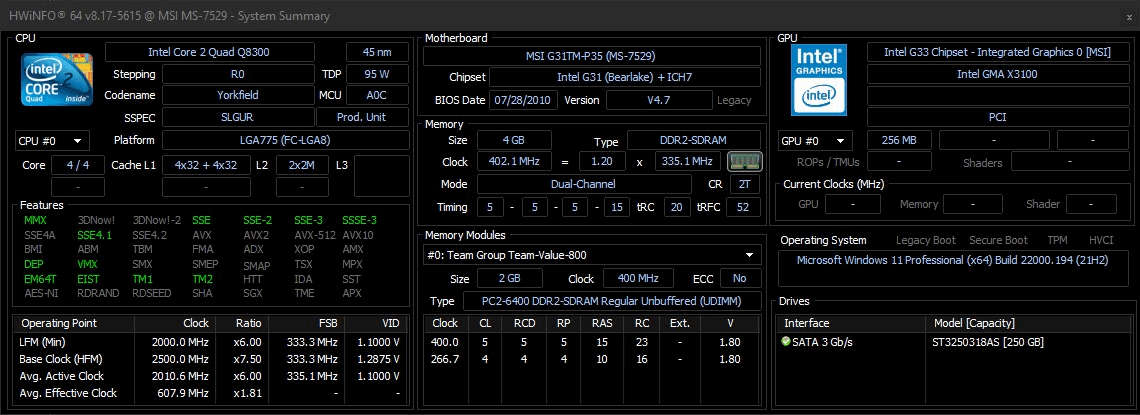This screenshot has width=1140, height=415.
Task: Click the Dual-Channel memory mode field
Action: (x=583, y=184)
